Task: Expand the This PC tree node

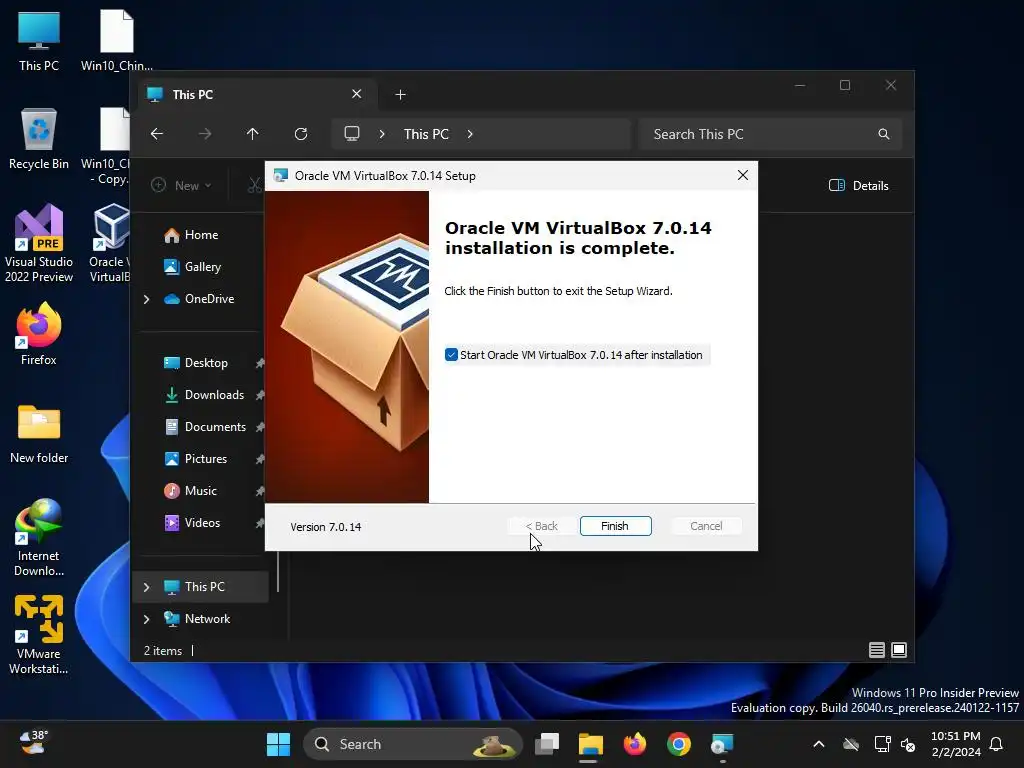Action: (x=146, y=587)
